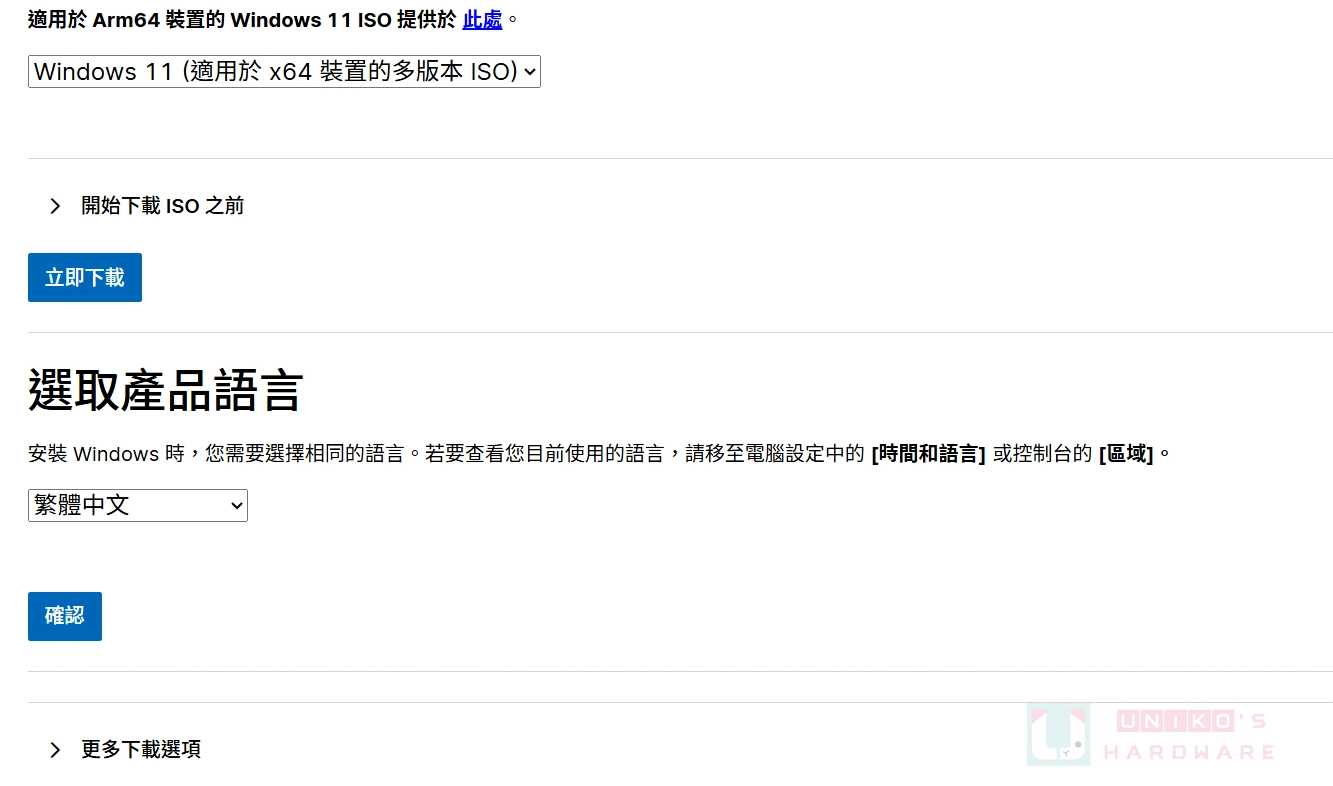Viewport: 1333px width, 786px height.
Task: Open the Windows 11 x64 多版本 ISO dropdown
Action: (284, 72)
